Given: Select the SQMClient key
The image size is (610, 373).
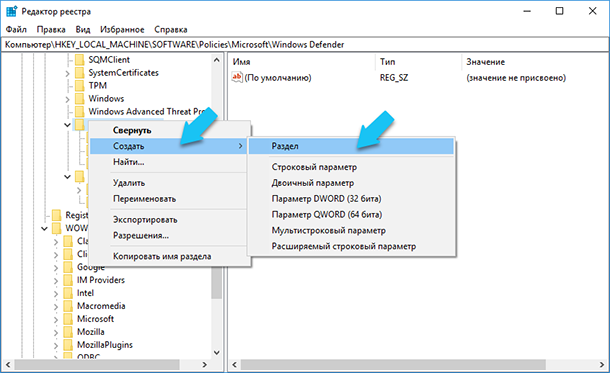Looking at the screenshot, I should coord(109,60).
